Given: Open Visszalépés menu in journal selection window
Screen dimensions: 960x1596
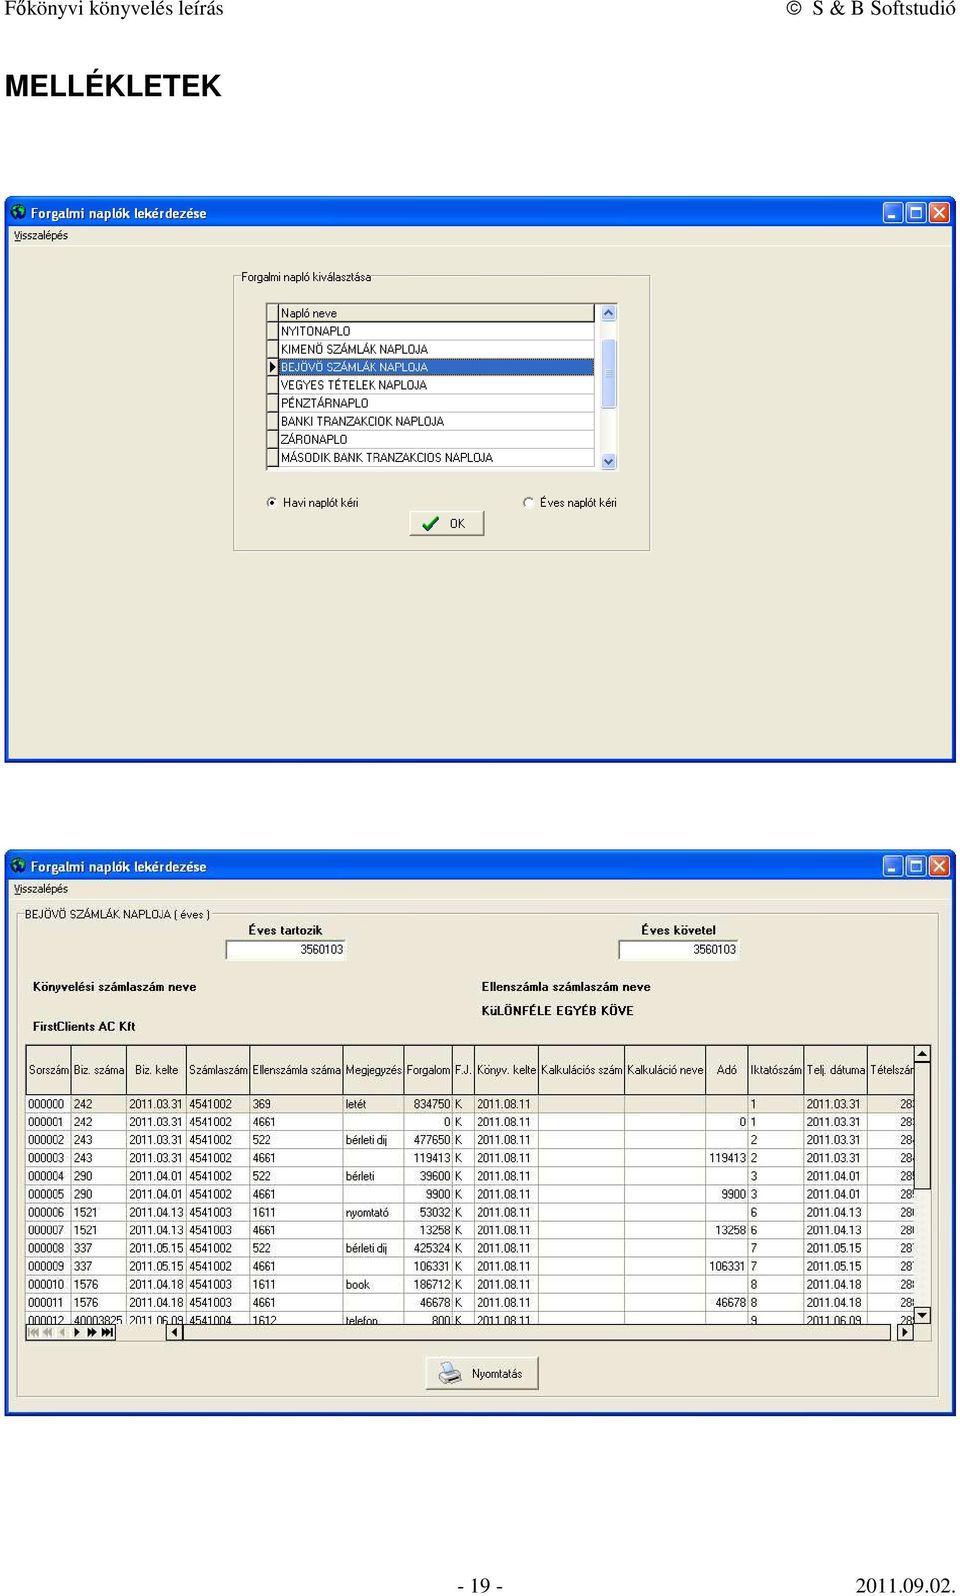Looking at the screenshot, I should tap(41, 235).
